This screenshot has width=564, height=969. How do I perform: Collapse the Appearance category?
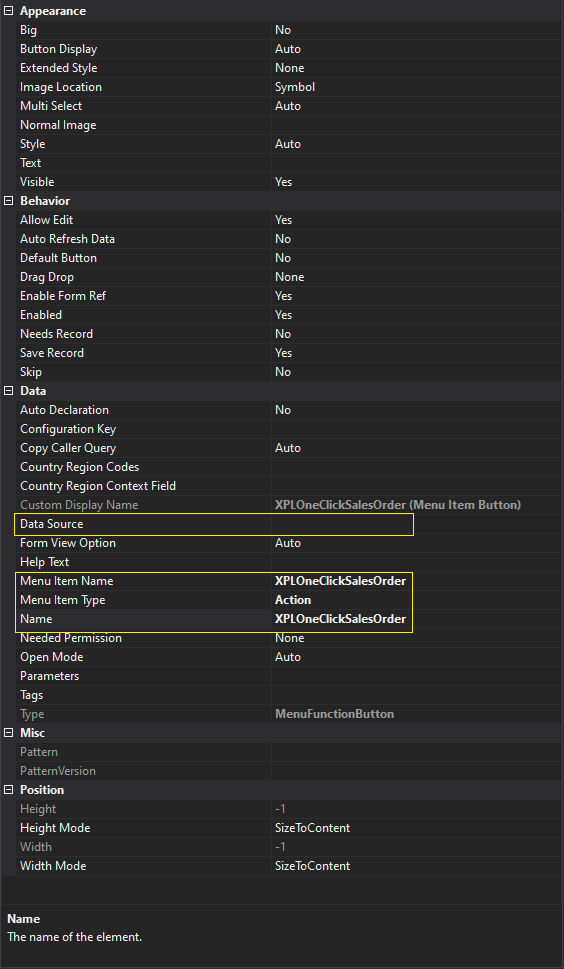point(9,11)
